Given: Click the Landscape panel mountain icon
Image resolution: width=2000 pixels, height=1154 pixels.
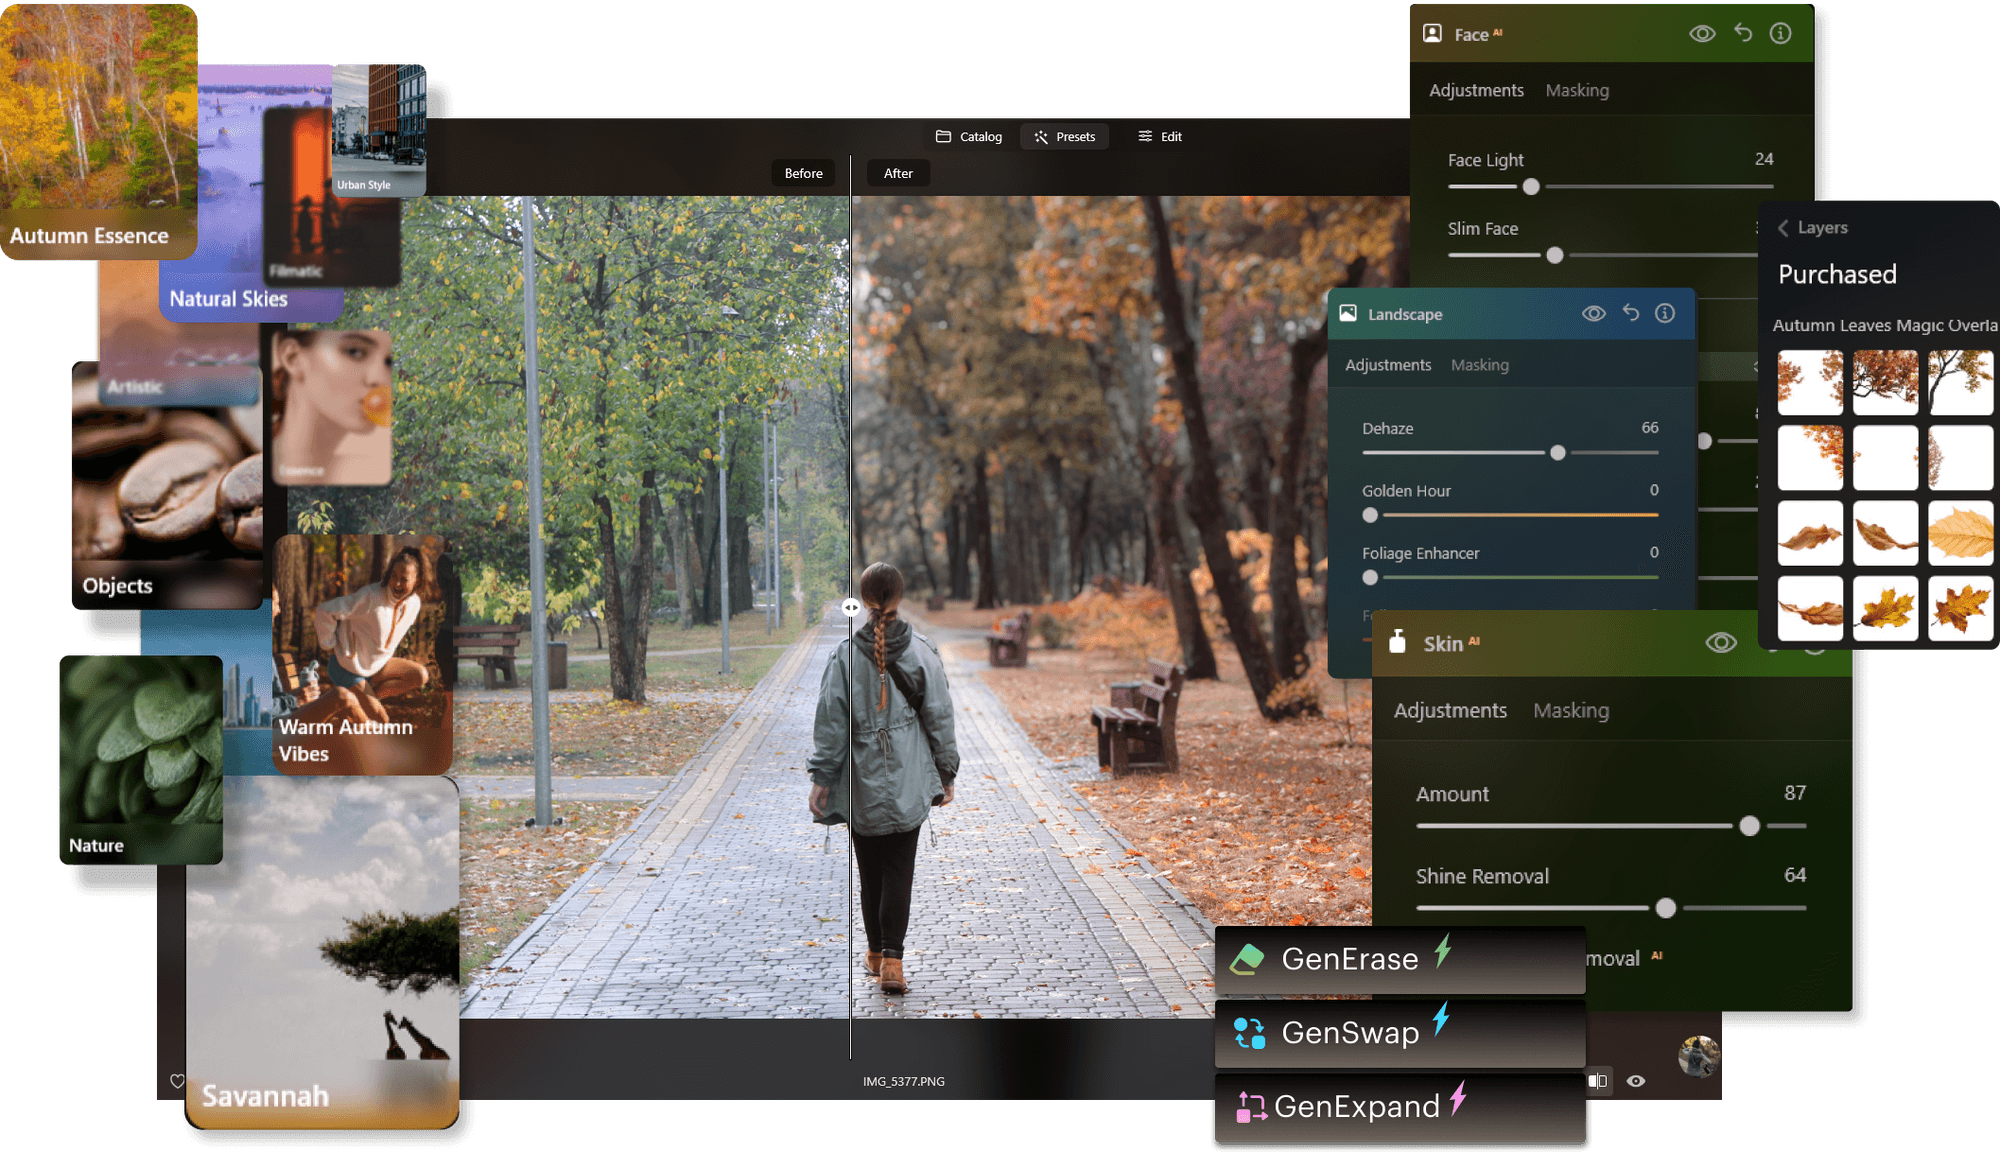Looking at the screenshot, I should pos(1348,313).
